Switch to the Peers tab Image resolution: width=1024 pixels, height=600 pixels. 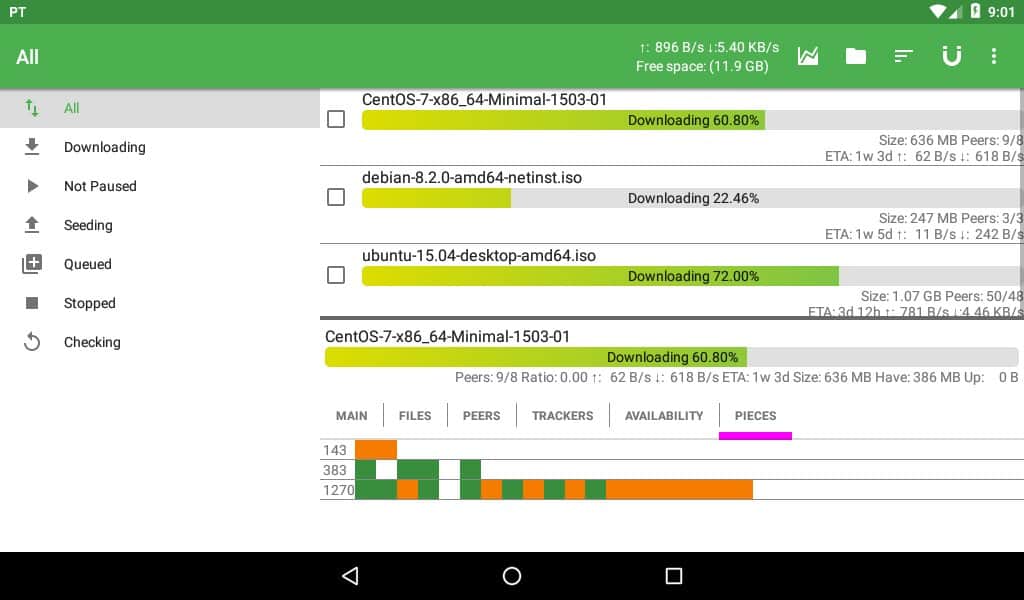481,415
